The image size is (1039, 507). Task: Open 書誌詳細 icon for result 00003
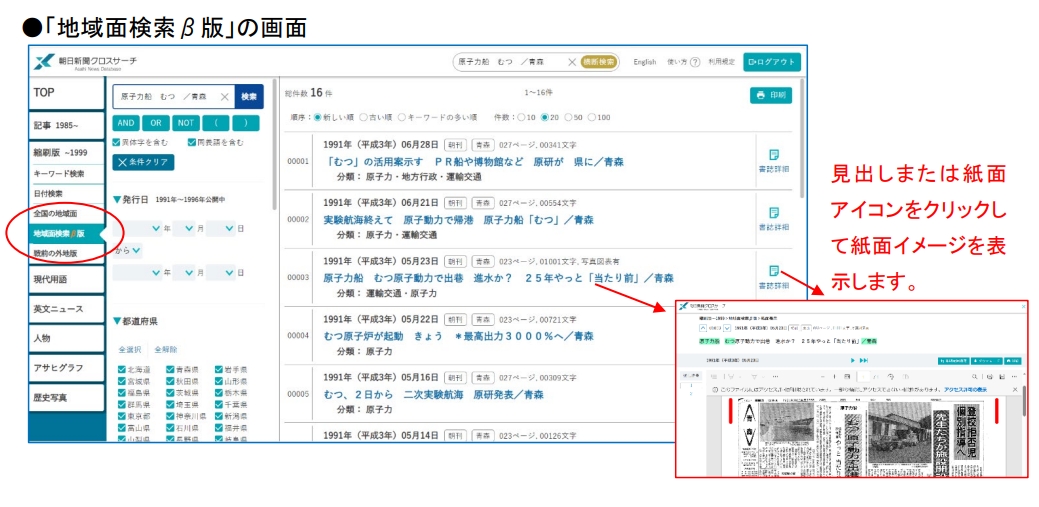pyautogui.click(x=773, y=271)
